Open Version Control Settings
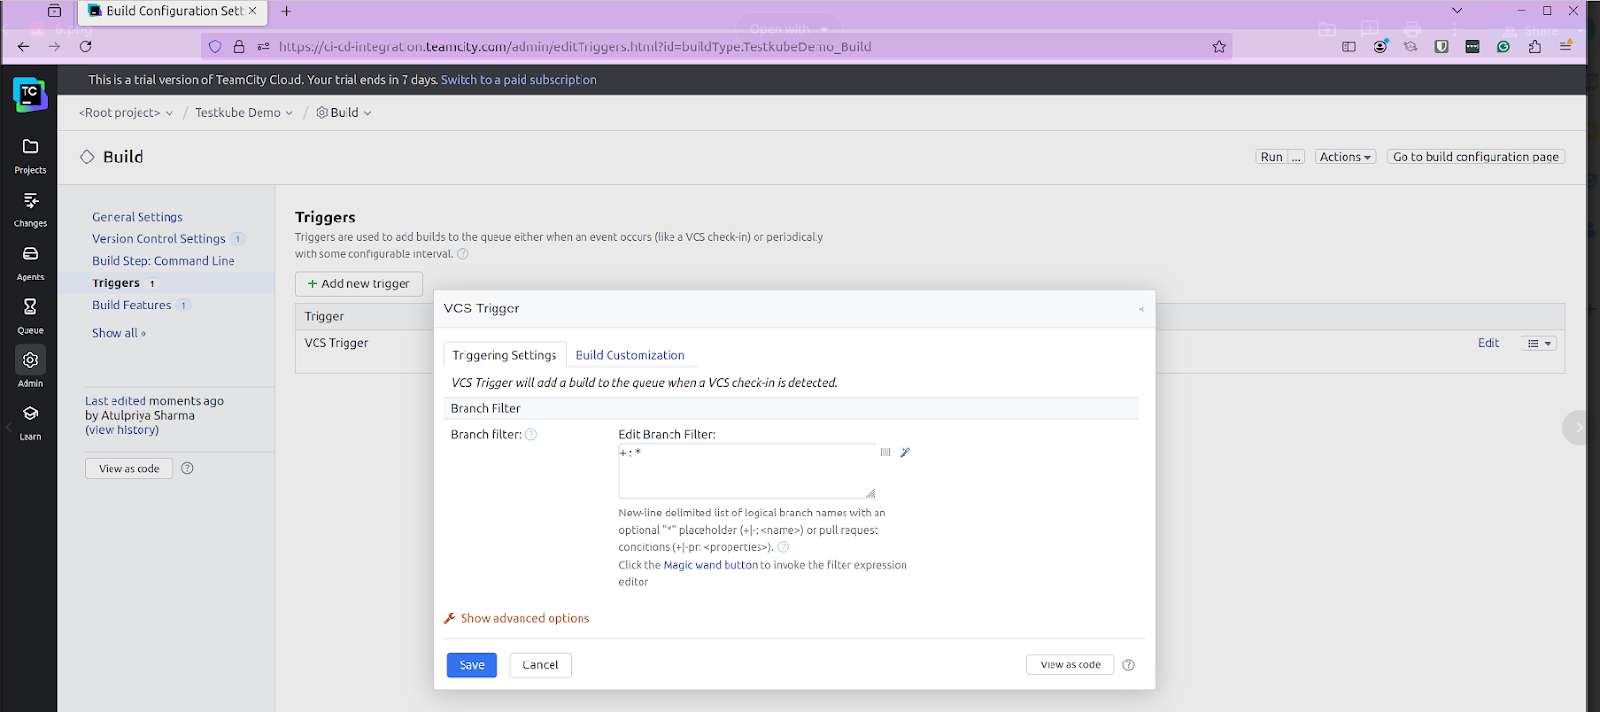Screen dimensions: 1600x712 pos(159,239)
